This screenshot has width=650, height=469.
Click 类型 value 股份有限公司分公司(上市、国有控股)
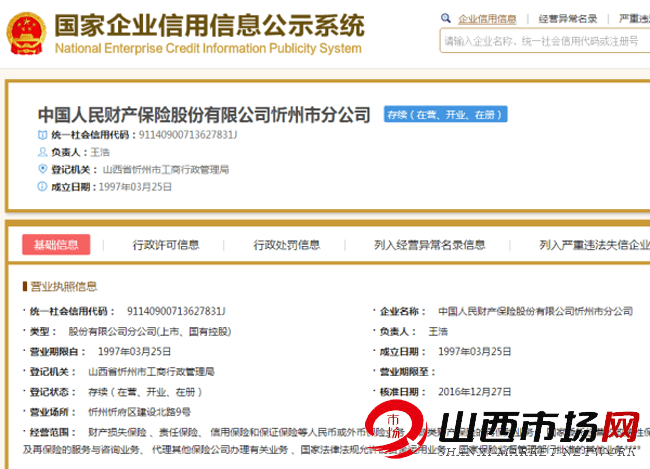point(150,331)
